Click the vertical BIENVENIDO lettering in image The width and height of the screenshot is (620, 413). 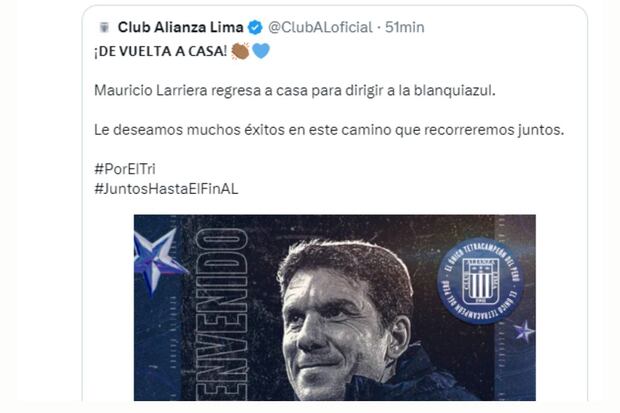[221, 314]
